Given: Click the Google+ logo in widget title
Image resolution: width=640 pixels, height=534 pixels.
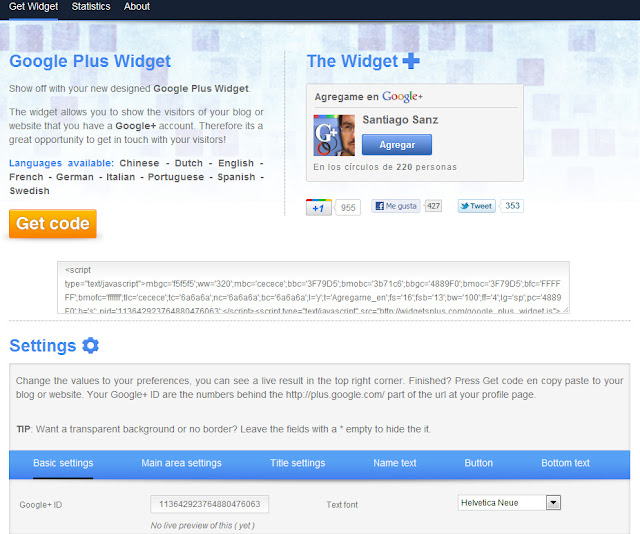Looking at the screenshot, I should [x=402, y=96].
